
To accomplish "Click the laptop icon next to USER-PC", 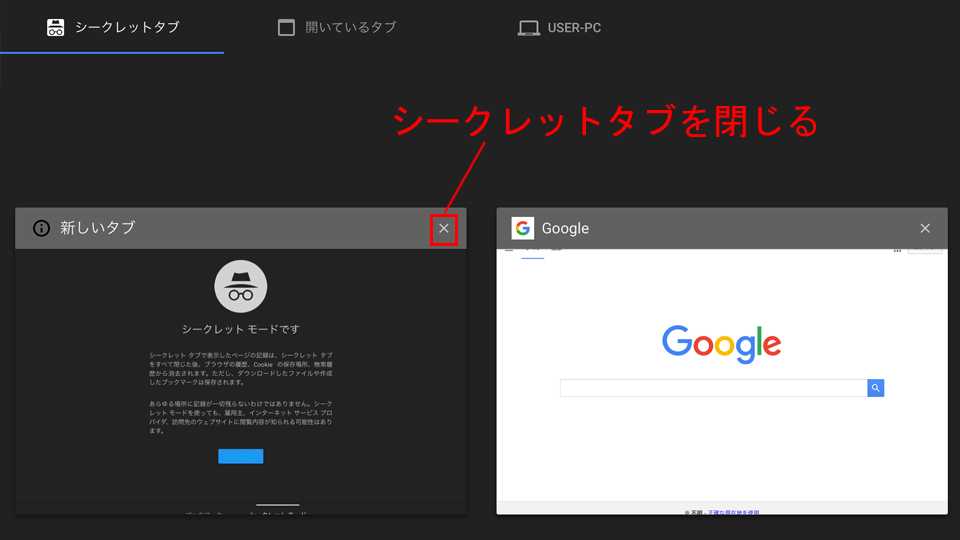I will pos(528,28).
